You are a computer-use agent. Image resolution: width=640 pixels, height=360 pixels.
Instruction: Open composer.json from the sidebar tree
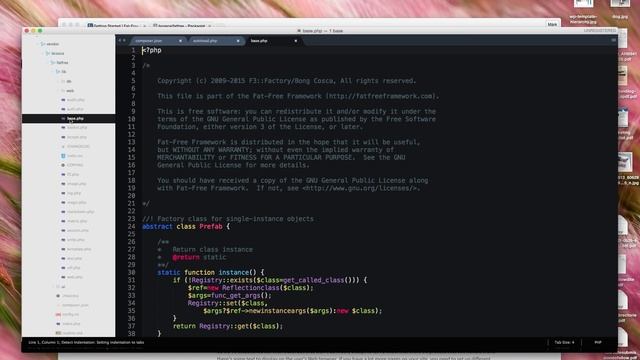pyautogui.click(x=75, y=305)
